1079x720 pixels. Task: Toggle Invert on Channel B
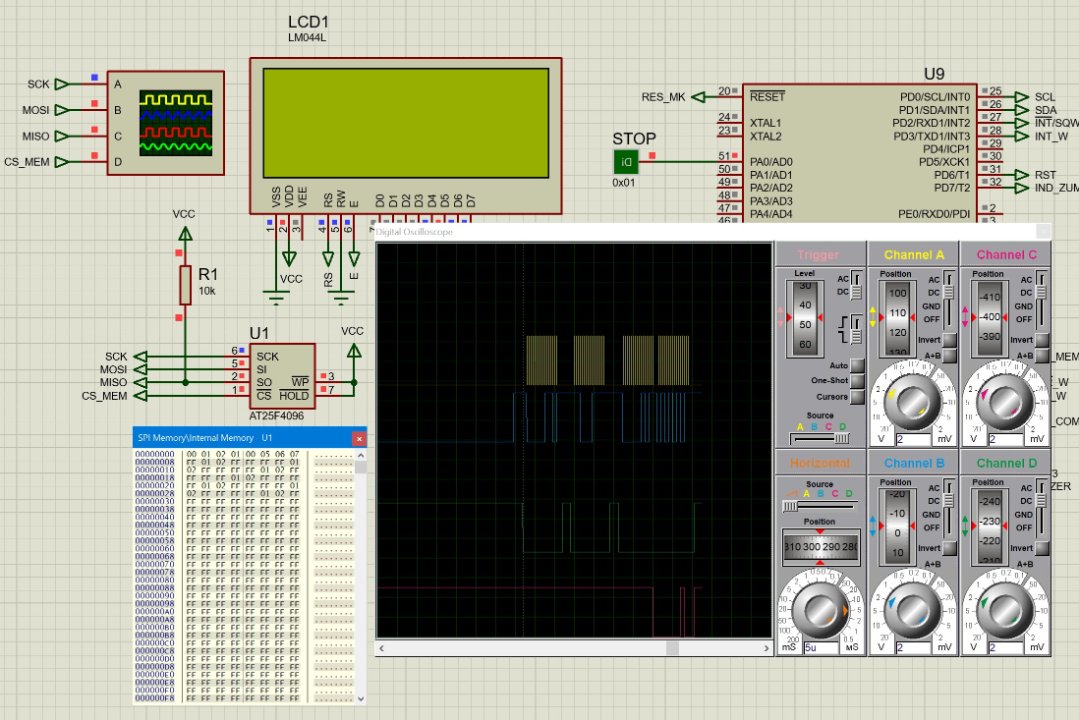click(950, 549)
